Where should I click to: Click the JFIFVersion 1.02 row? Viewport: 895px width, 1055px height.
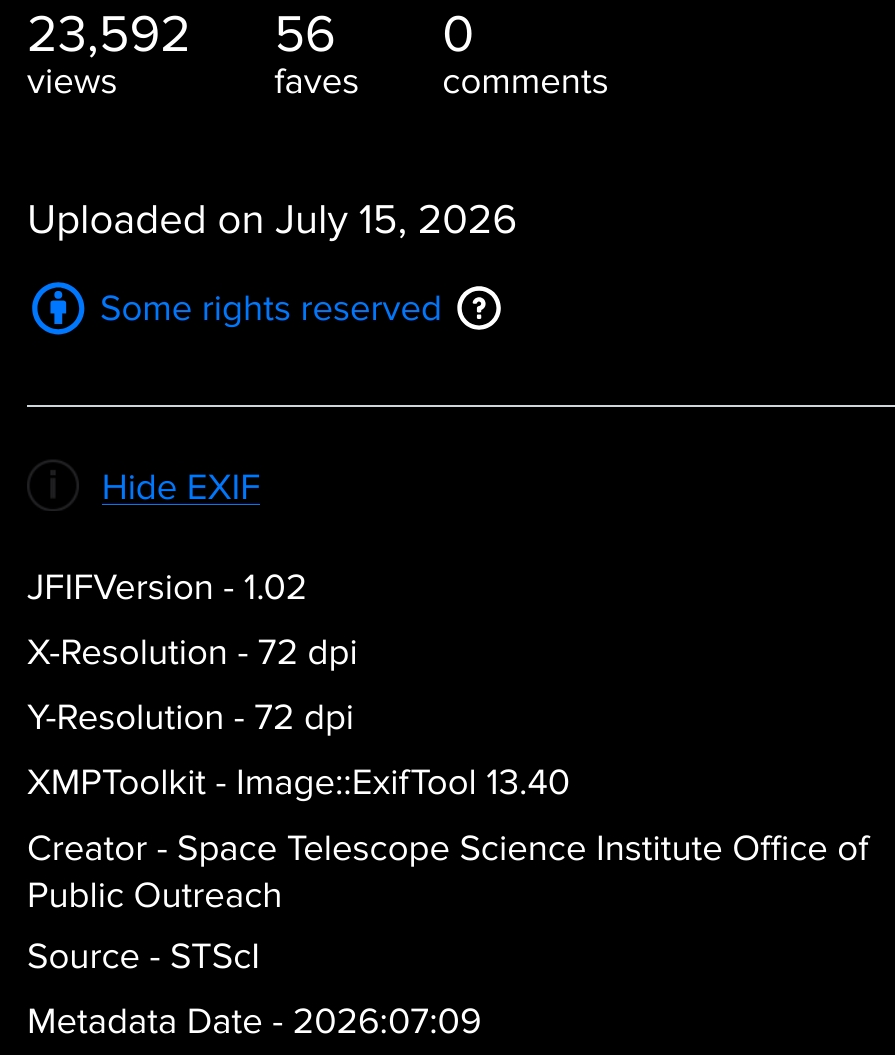point(167,587)
